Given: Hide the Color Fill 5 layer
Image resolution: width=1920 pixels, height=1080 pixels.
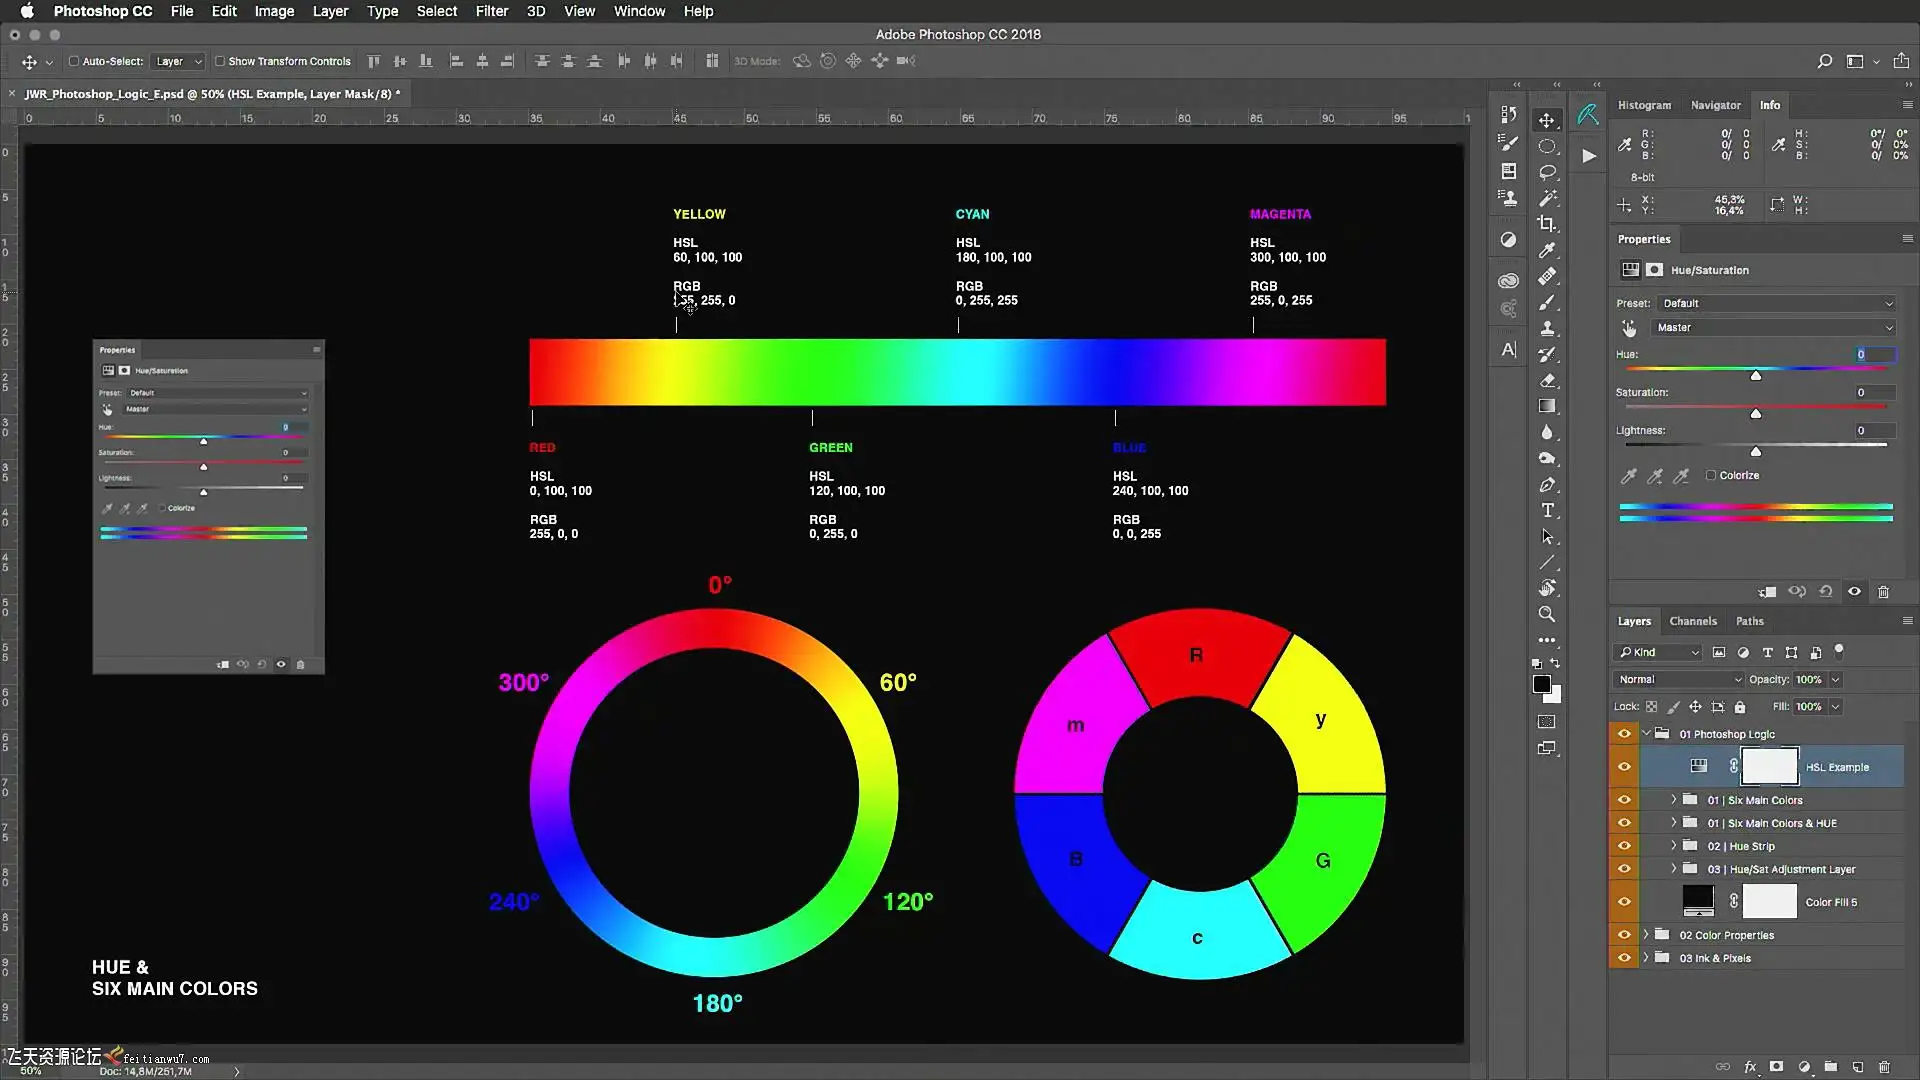Looking at the screenshot, I should [x=1624, y=902].
